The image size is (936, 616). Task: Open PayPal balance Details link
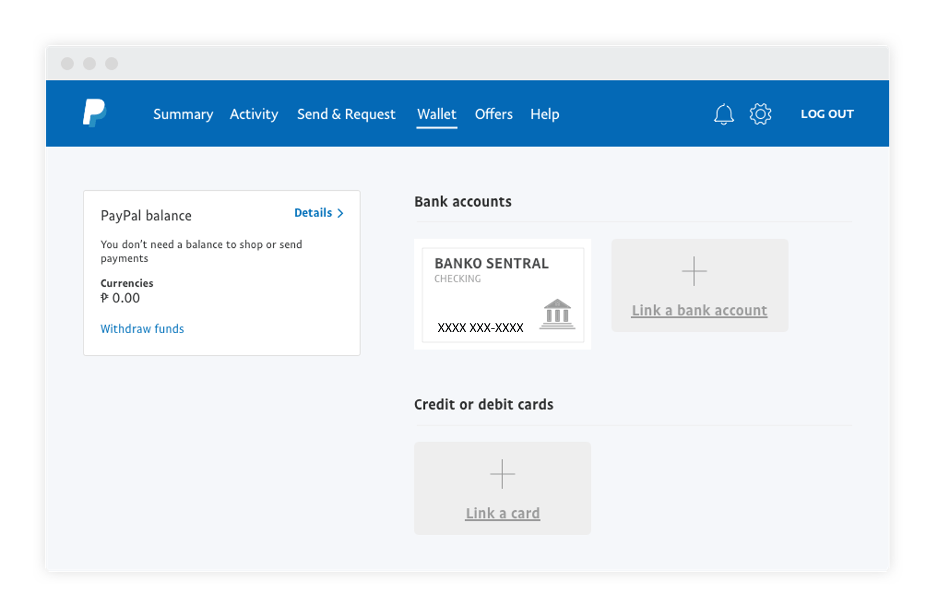313,213
